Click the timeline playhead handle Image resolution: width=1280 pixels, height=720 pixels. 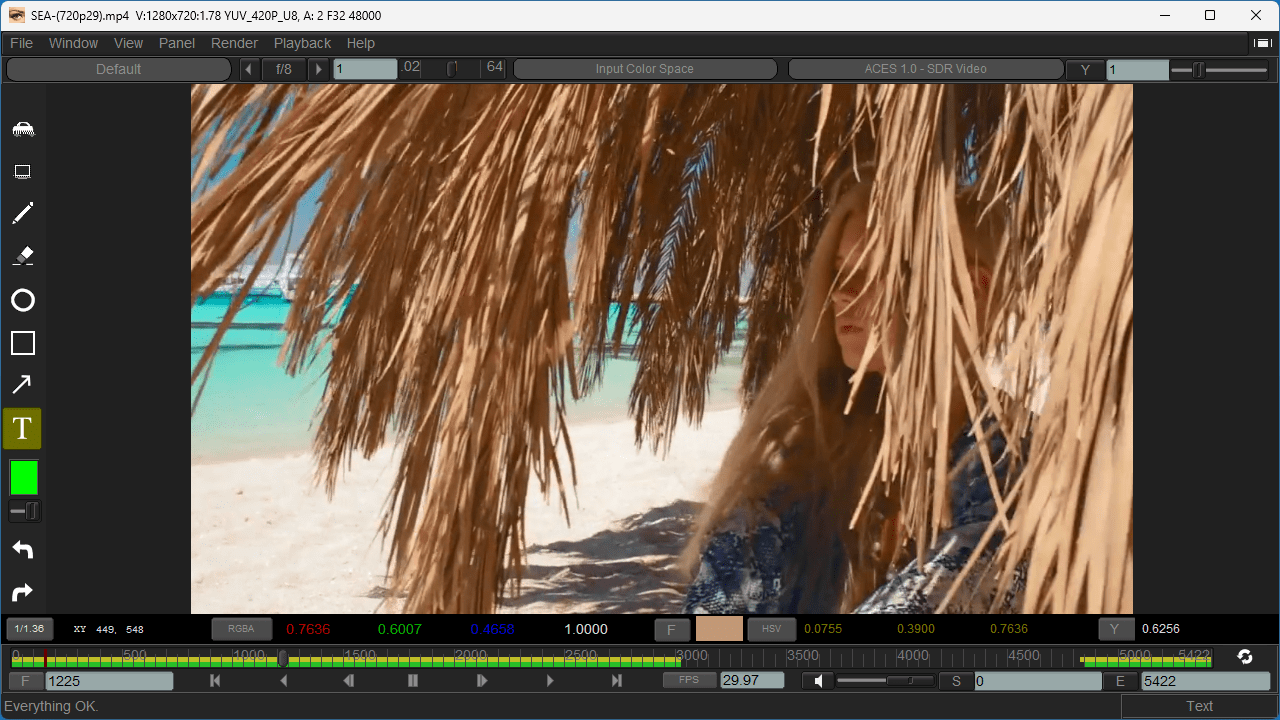coord(283,658)
